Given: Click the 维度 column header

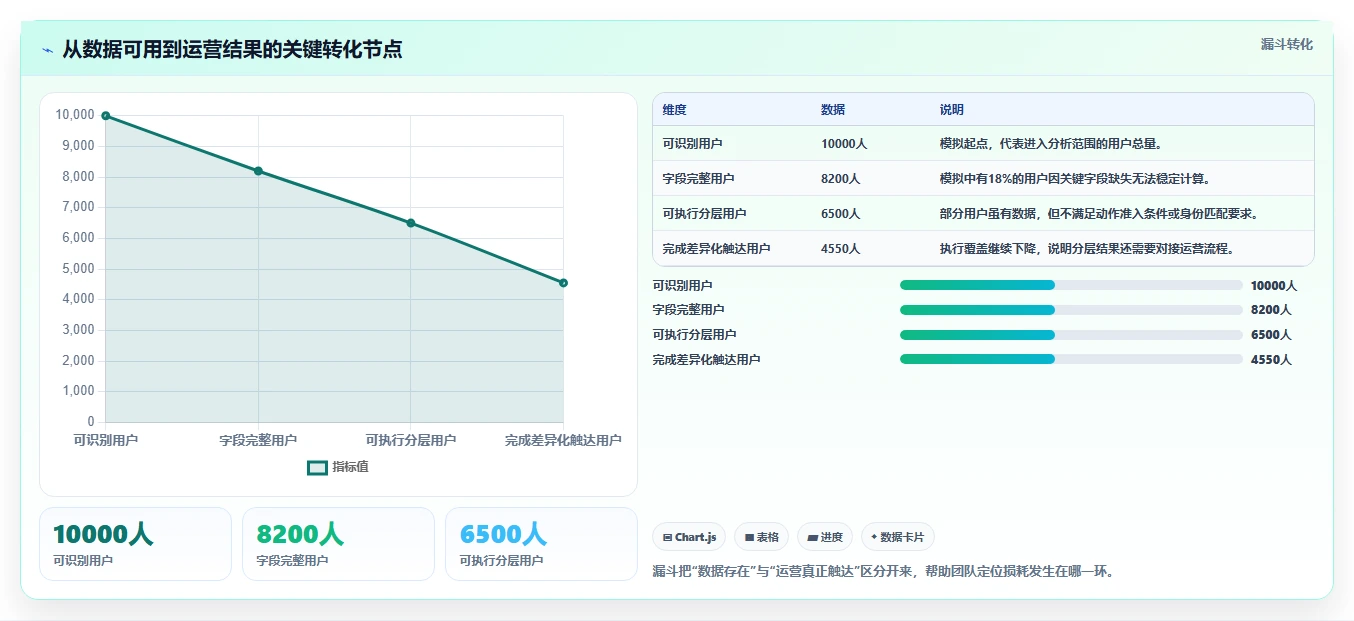Looking at the screenshot, I should (675, 110).
